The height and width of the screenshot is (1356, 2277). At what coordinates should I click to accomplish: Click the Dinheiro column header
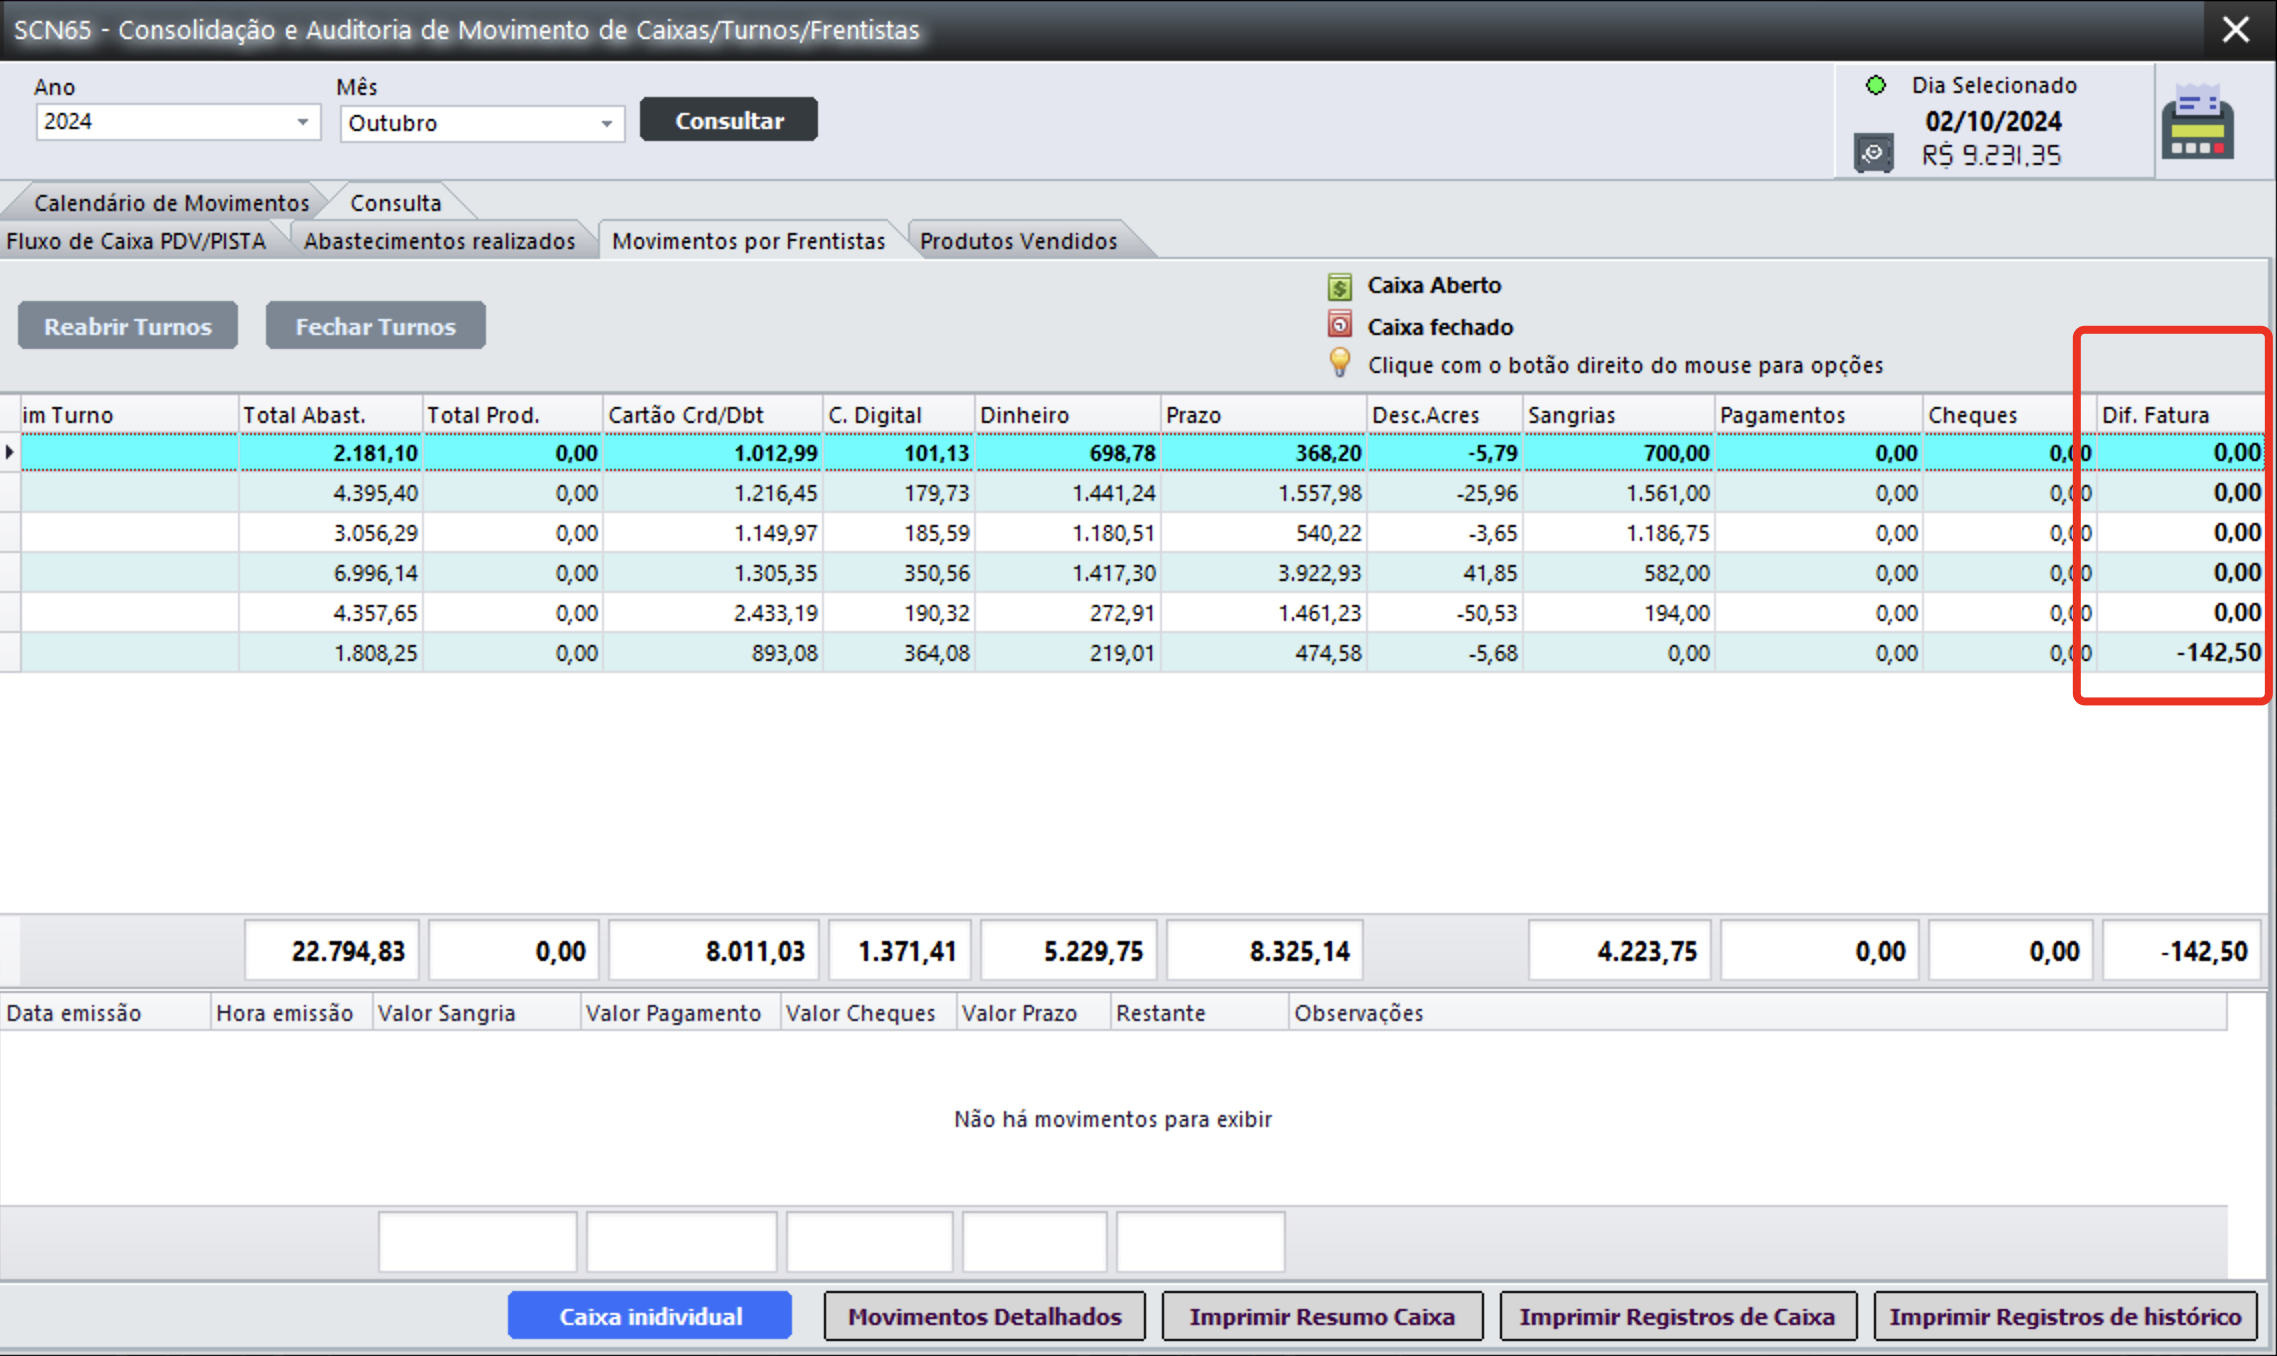tap(1068, 414)
